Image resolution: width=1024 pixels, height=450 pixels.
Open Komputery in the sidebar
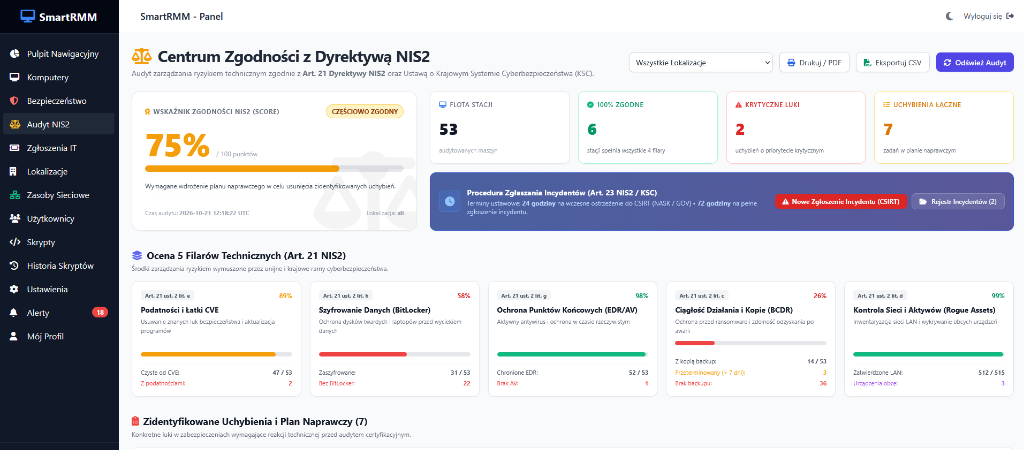59,77
